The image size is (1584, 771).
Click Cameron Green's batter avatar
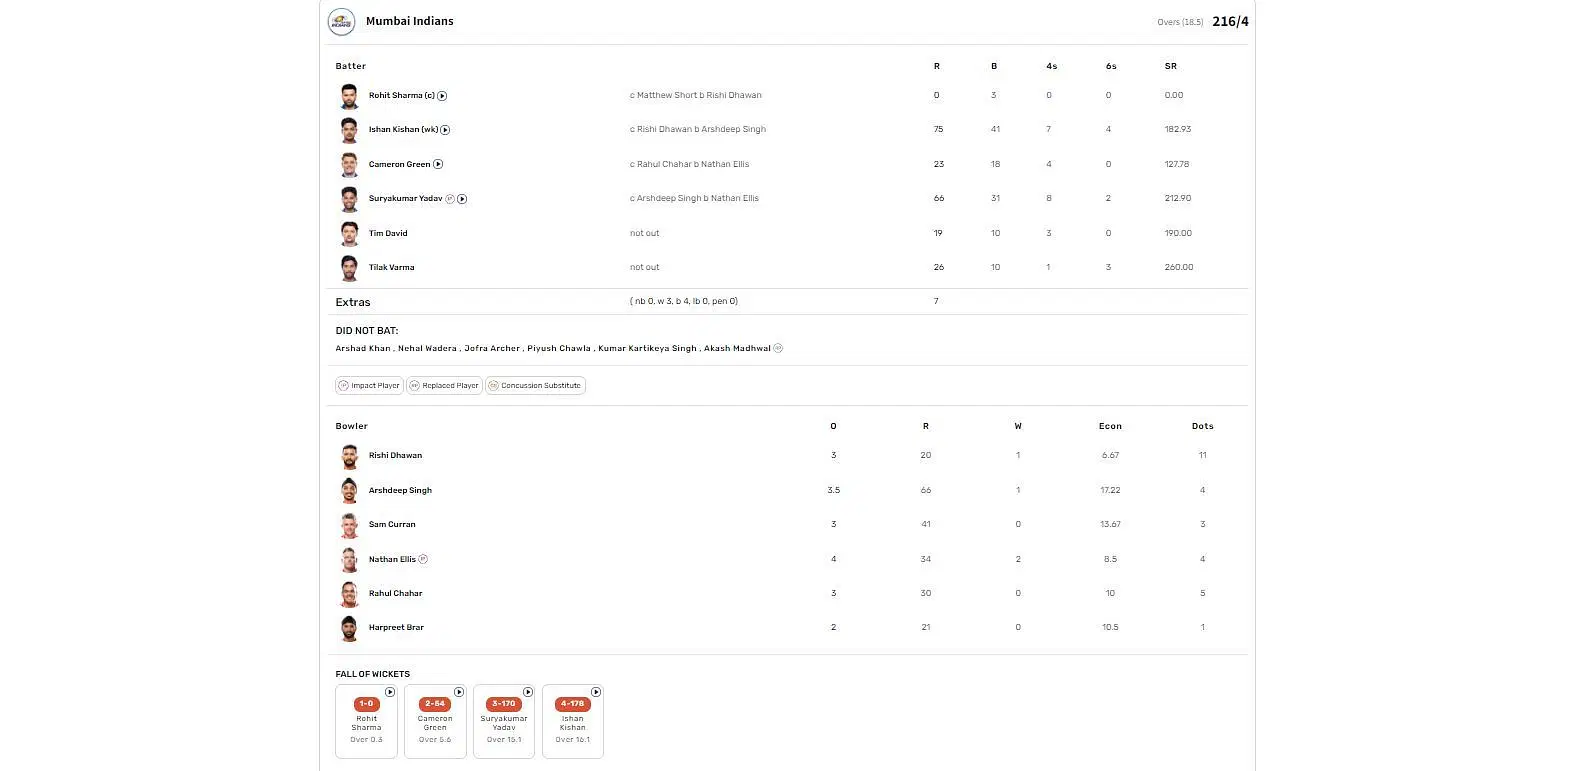click(x=349, y=164)
